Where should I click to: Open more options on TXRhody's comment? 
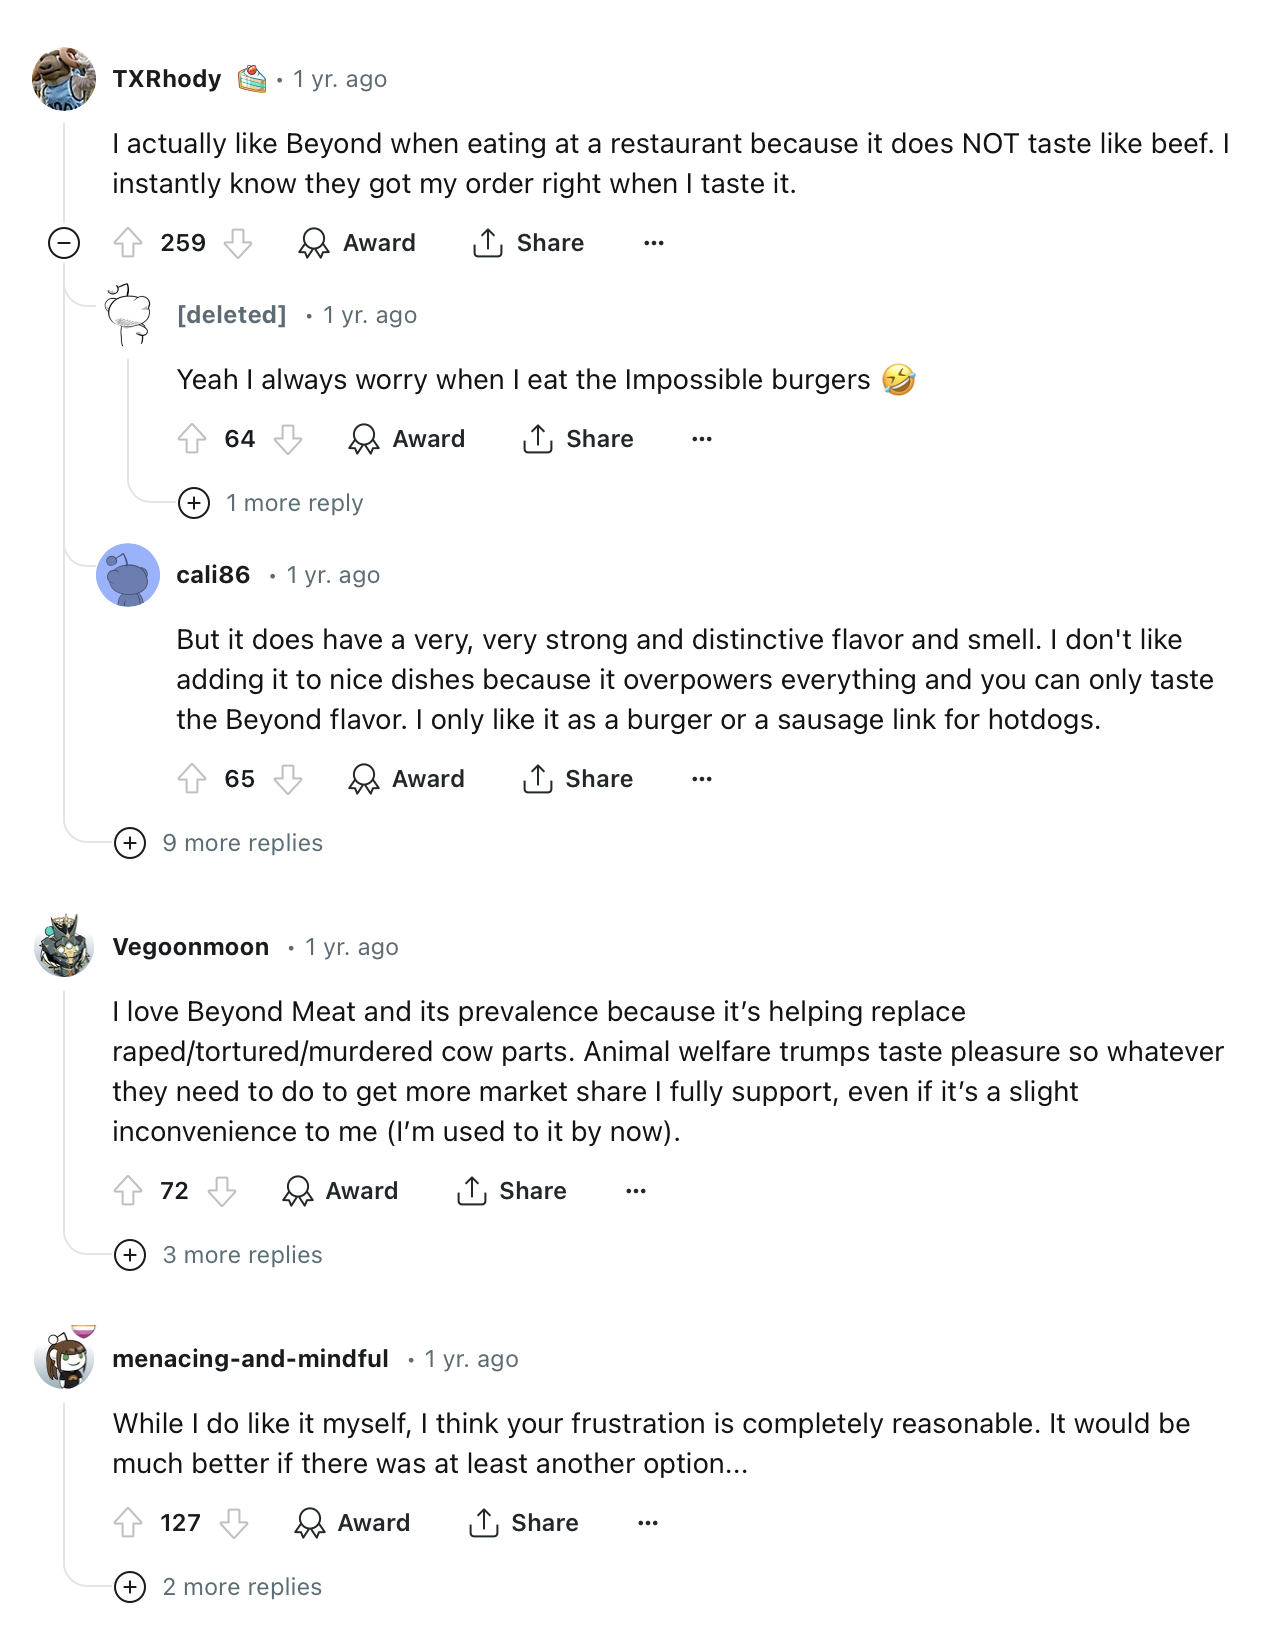coord(654,243)
